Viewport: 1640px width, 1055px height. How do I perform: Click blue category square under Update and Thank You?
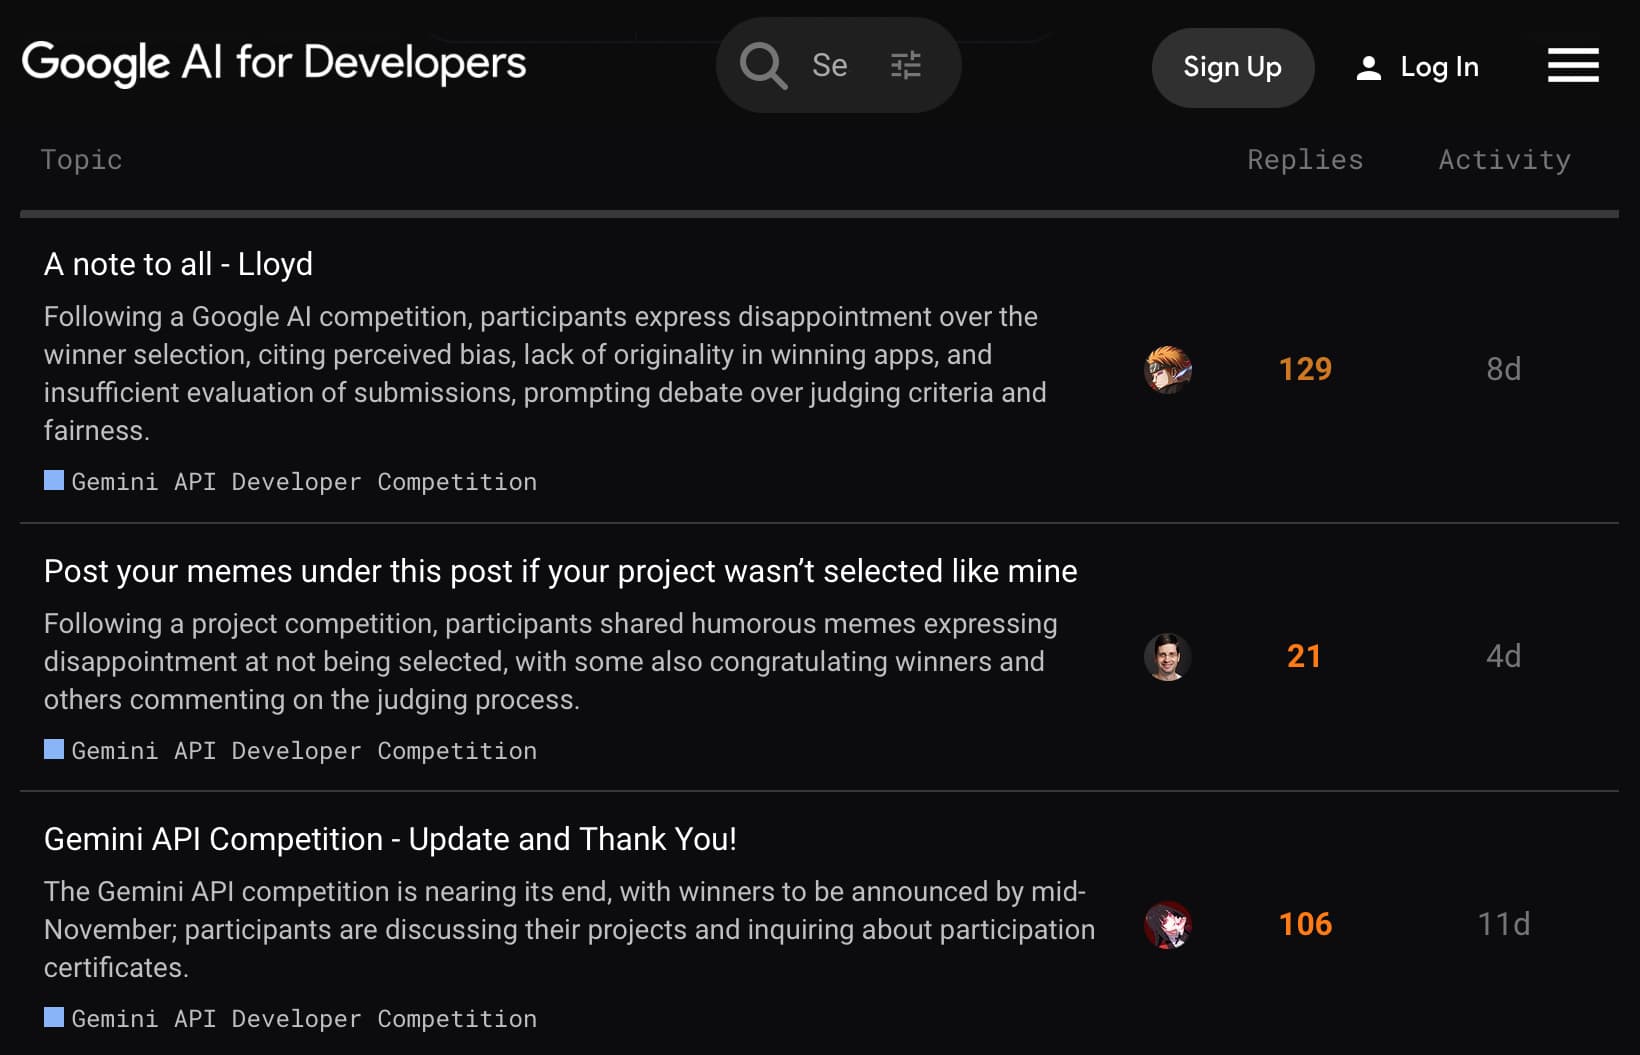(54, 1017)
